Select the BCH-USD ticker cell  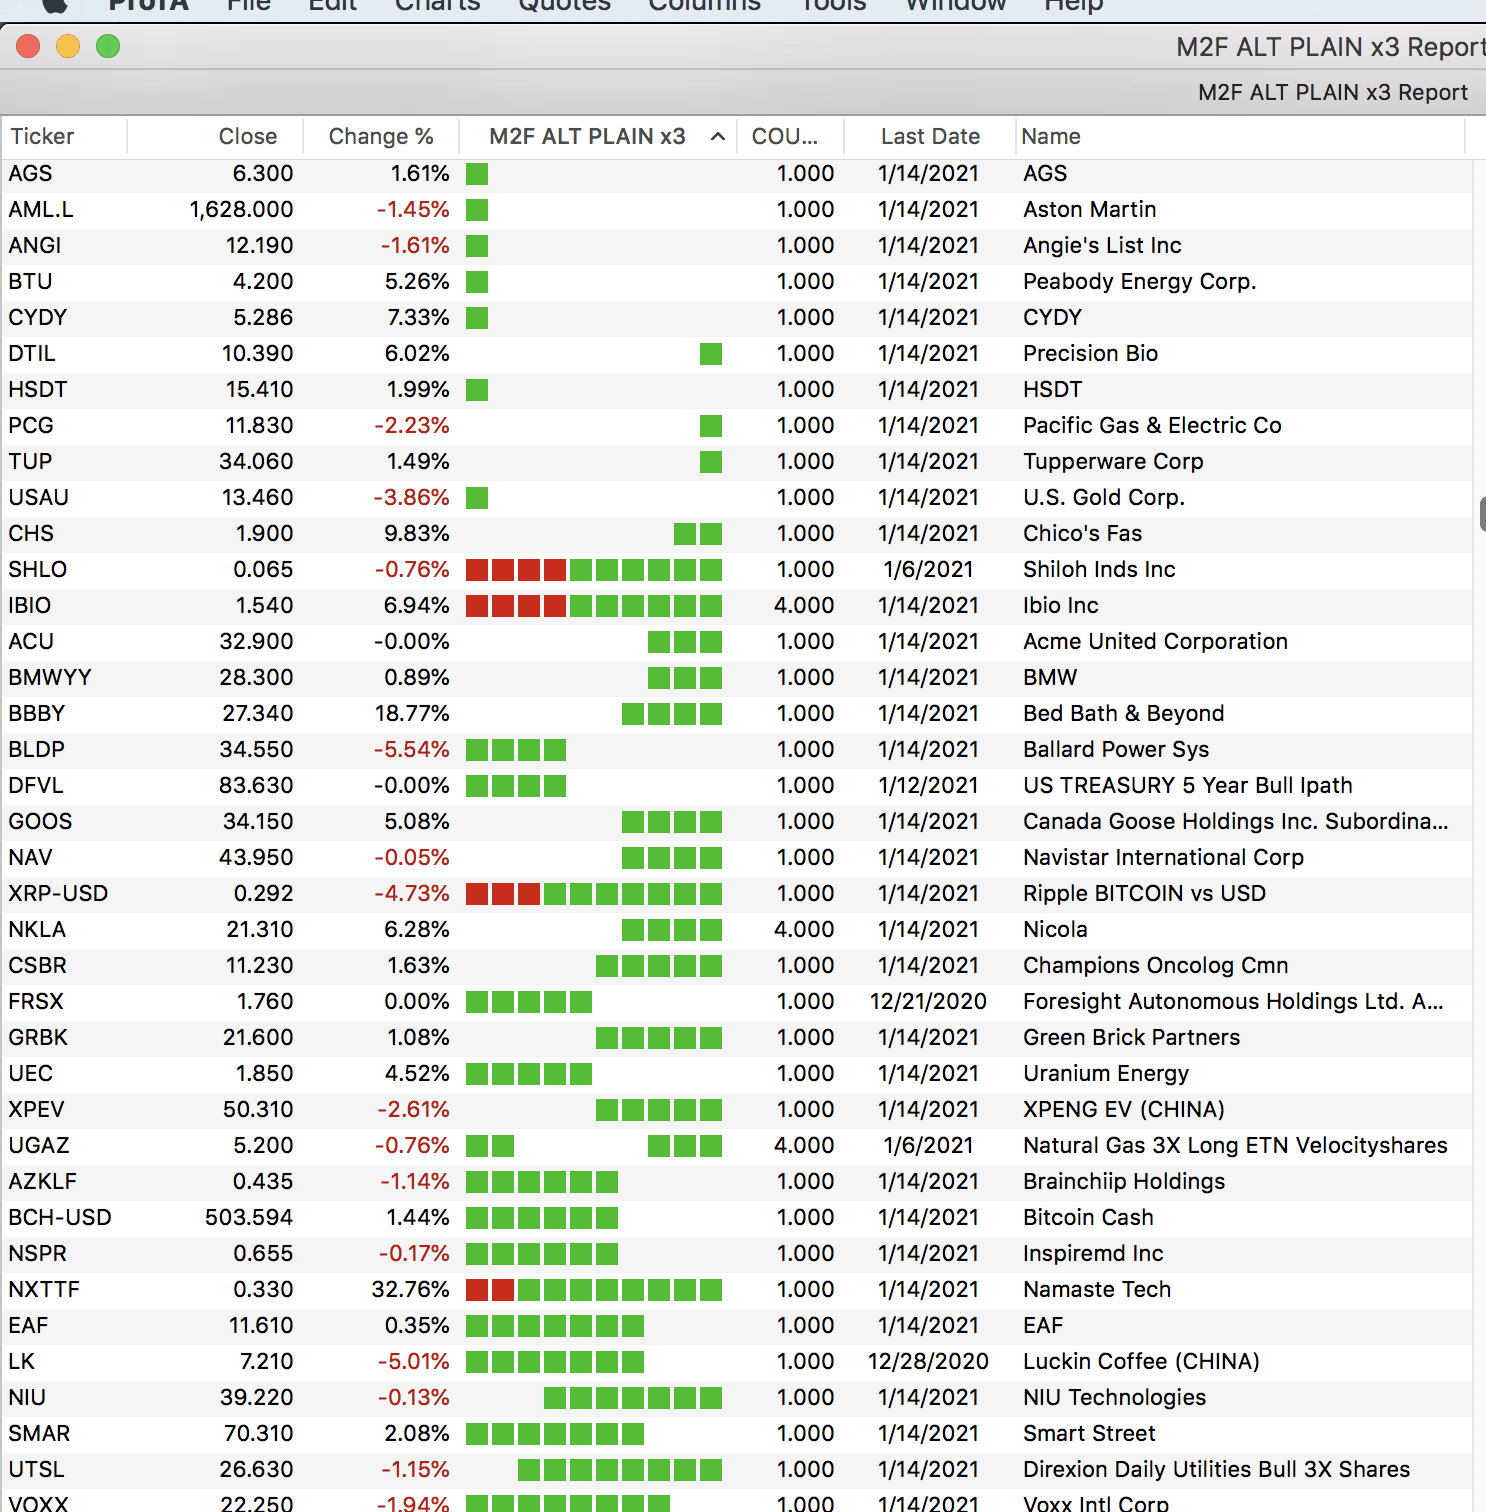point(60,1217)
